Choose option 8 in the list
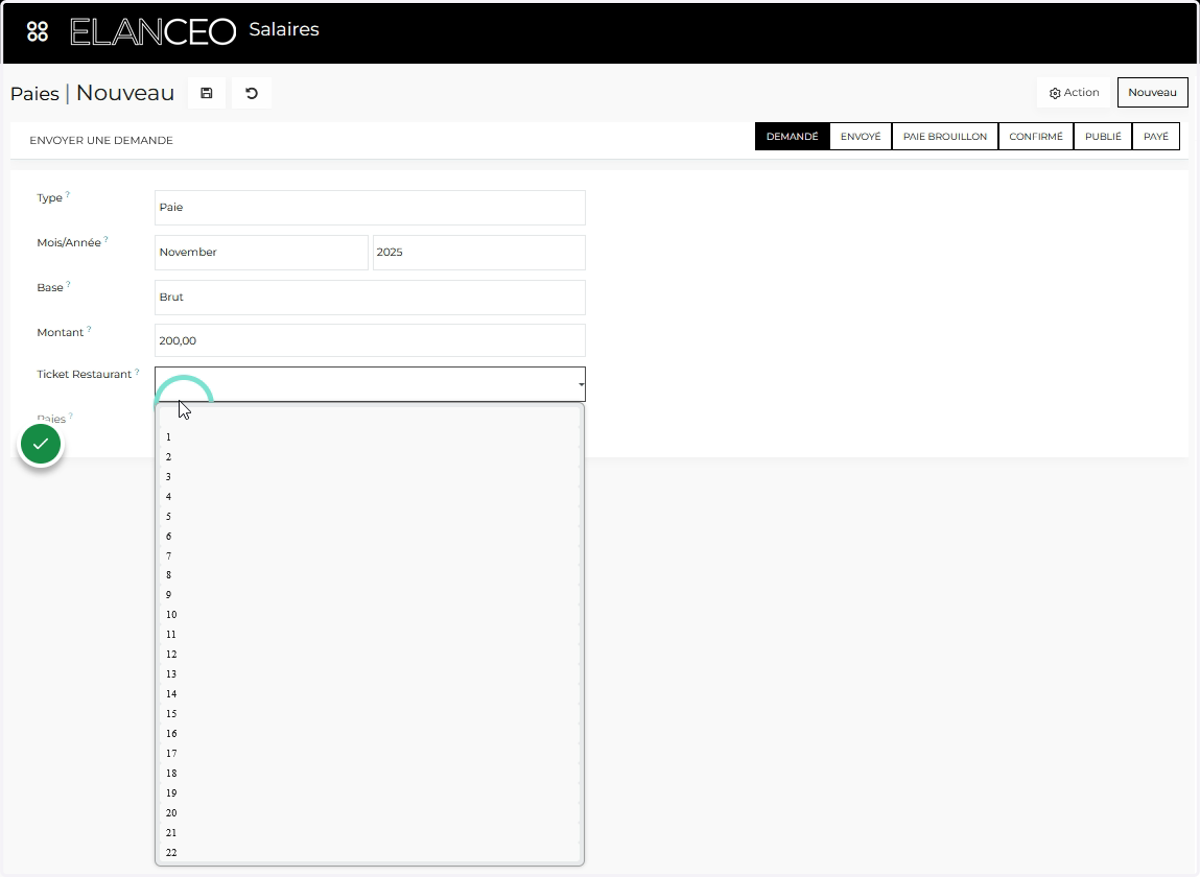Viewport: 1200px width, 877px height. click(370, 575)
